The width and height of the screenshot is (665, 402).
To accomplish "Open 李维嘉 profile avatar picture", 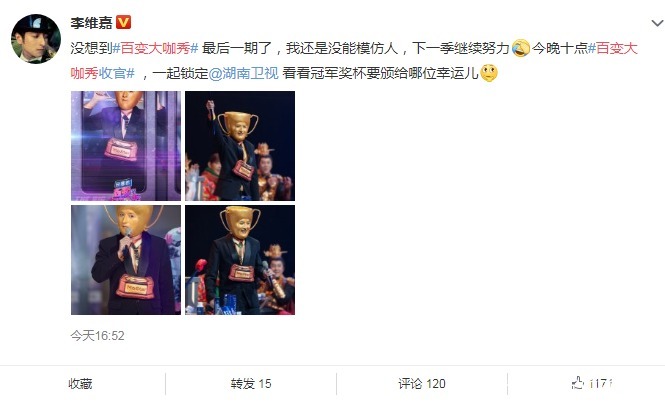I will (36, 39).
